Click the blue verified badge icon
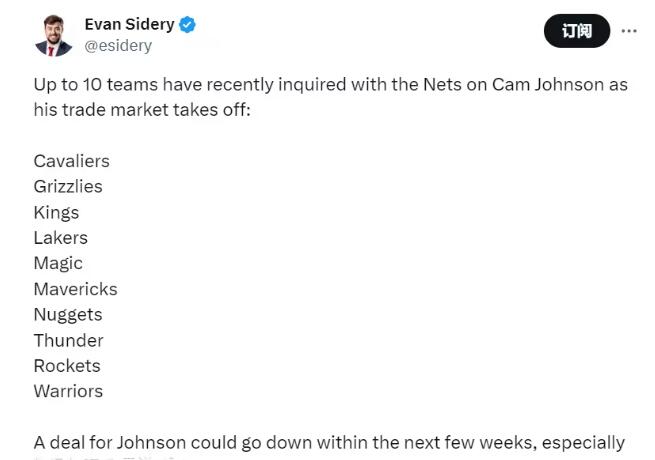 [x=187, y=25]
